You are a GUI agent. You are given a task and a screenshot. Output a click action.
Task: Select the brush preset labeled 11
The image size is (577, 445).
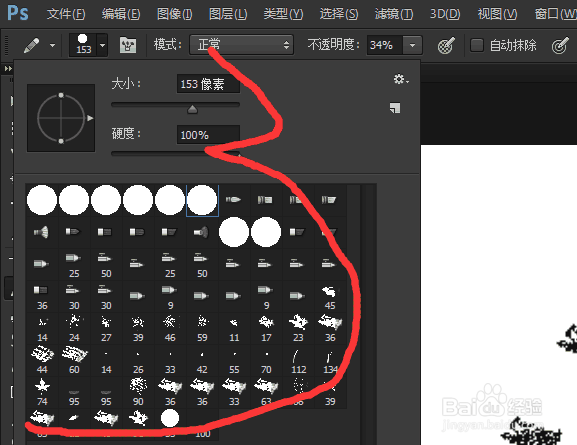(234, 328)
